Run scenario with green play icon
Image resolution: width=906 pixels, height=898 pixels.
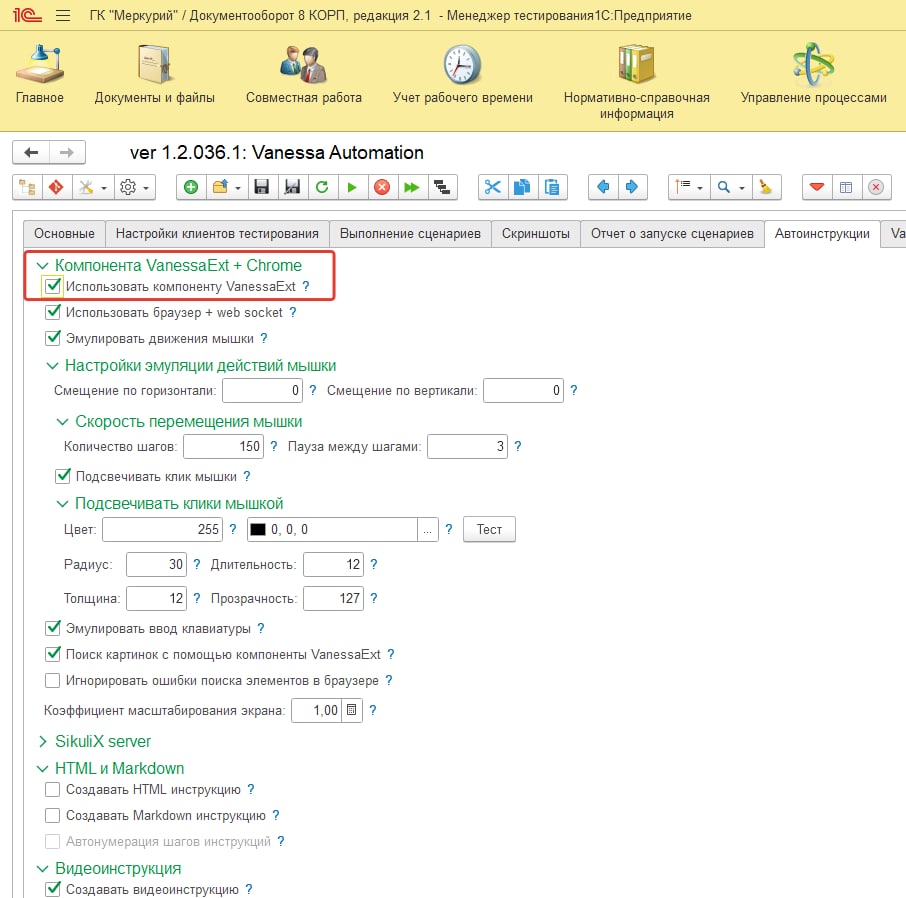tap(352, 187)
